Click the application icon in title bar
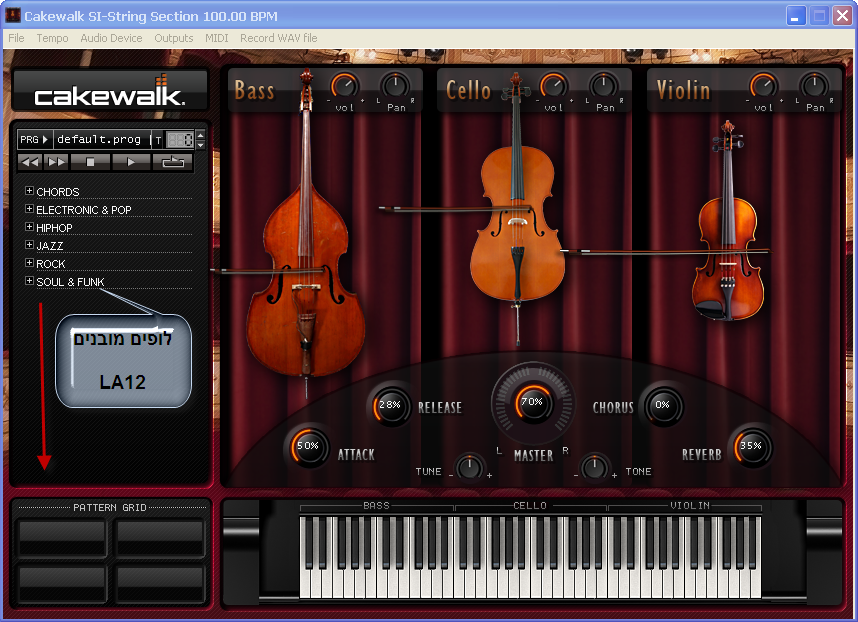The image size is (858, 622). point(13,15)
